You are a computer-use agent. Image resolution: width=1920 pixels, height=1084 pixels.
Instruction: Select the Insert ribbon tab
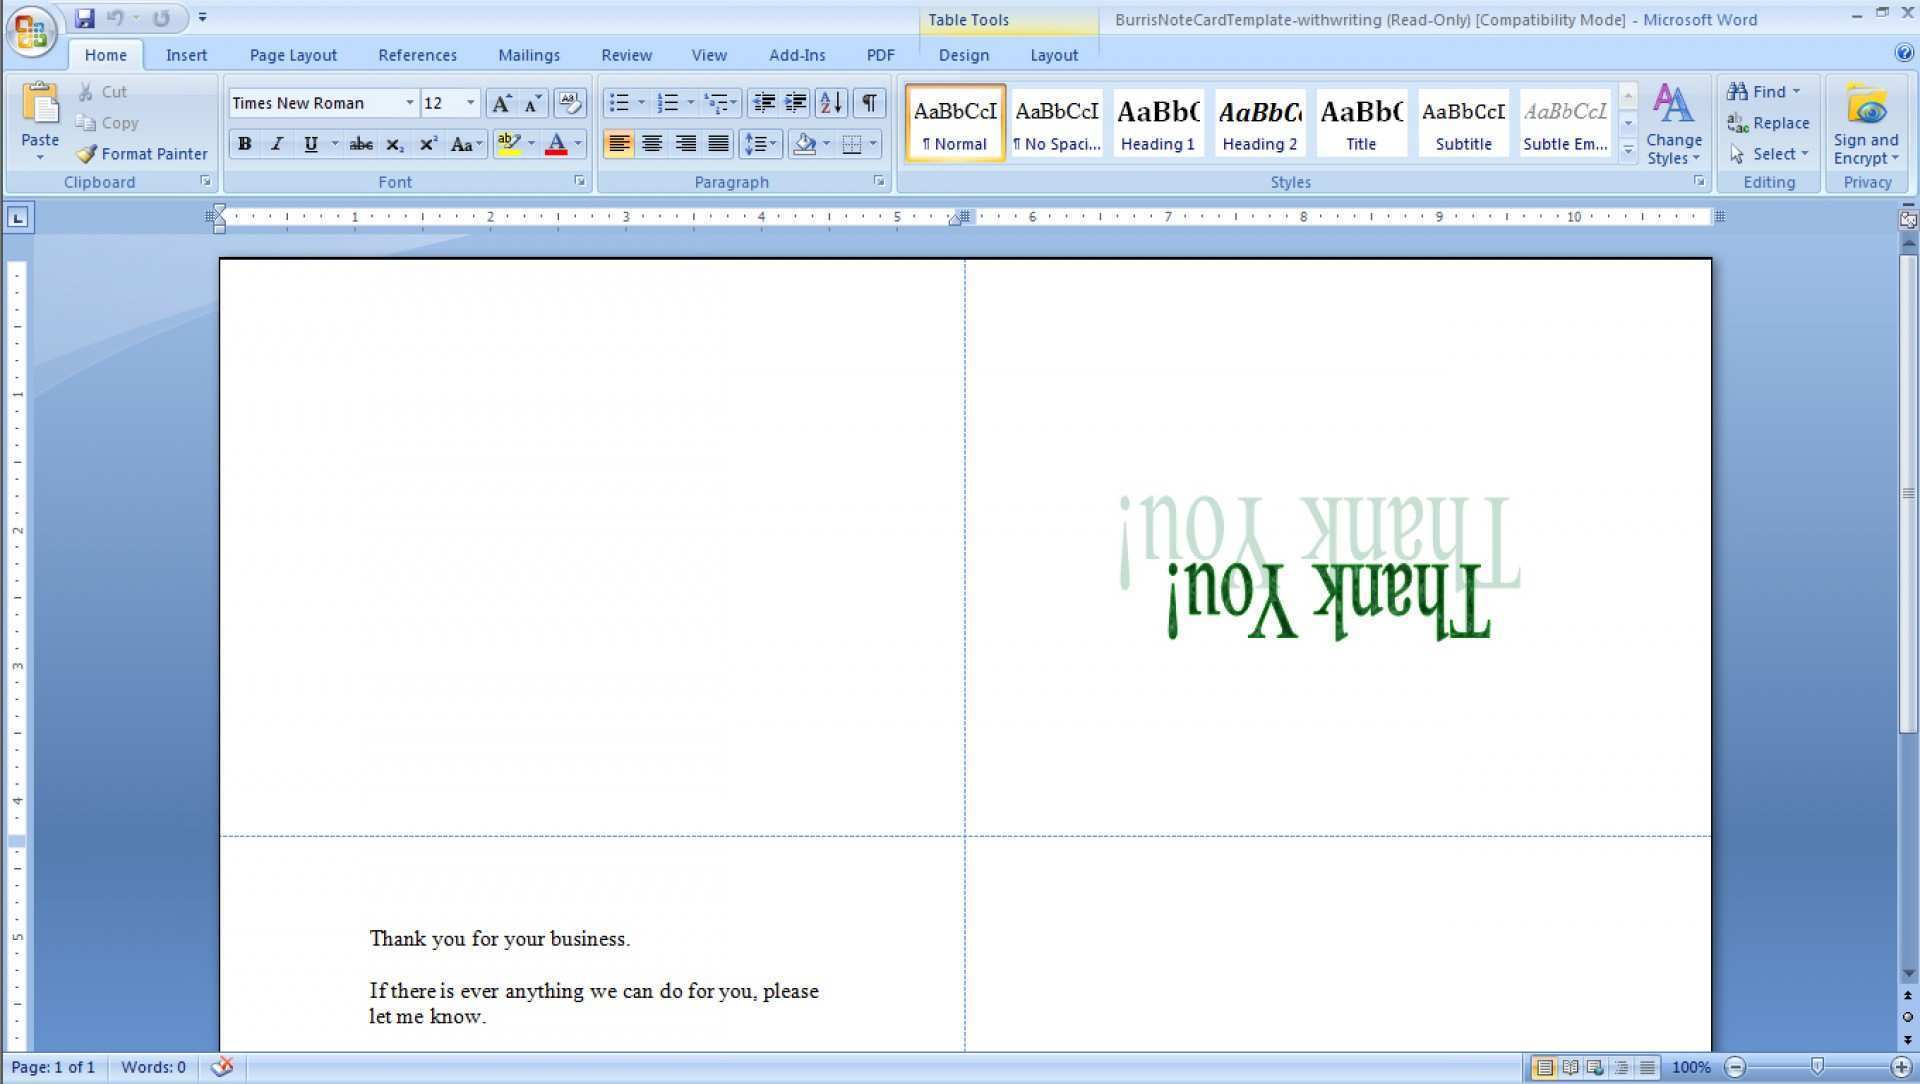click(187, 55)
